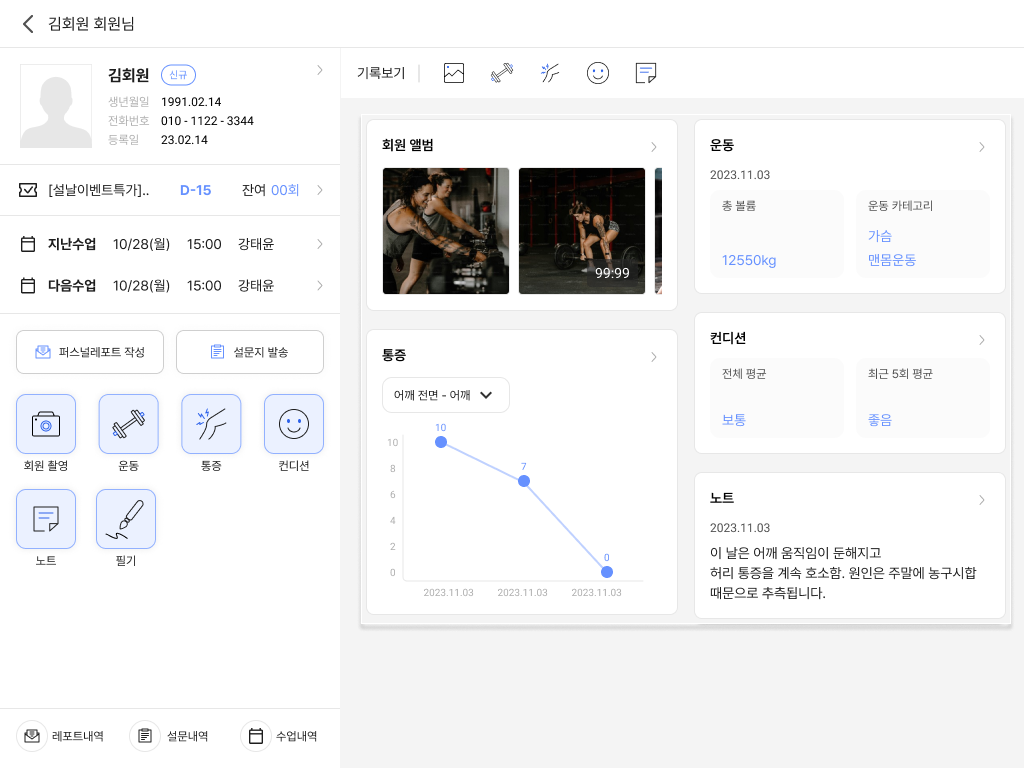The image size is (1024, 768).
Task: Click the member profile avatar picture
Action: point(56,106)
